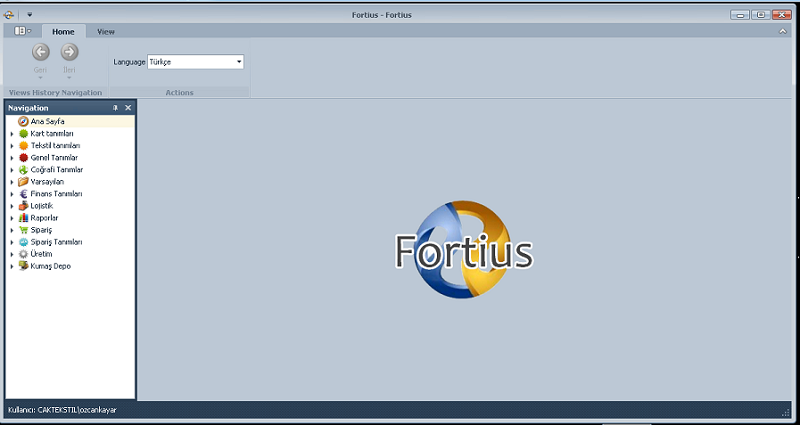Select the Finans Tanımları label
800x425 pixels.
point(56,194)
